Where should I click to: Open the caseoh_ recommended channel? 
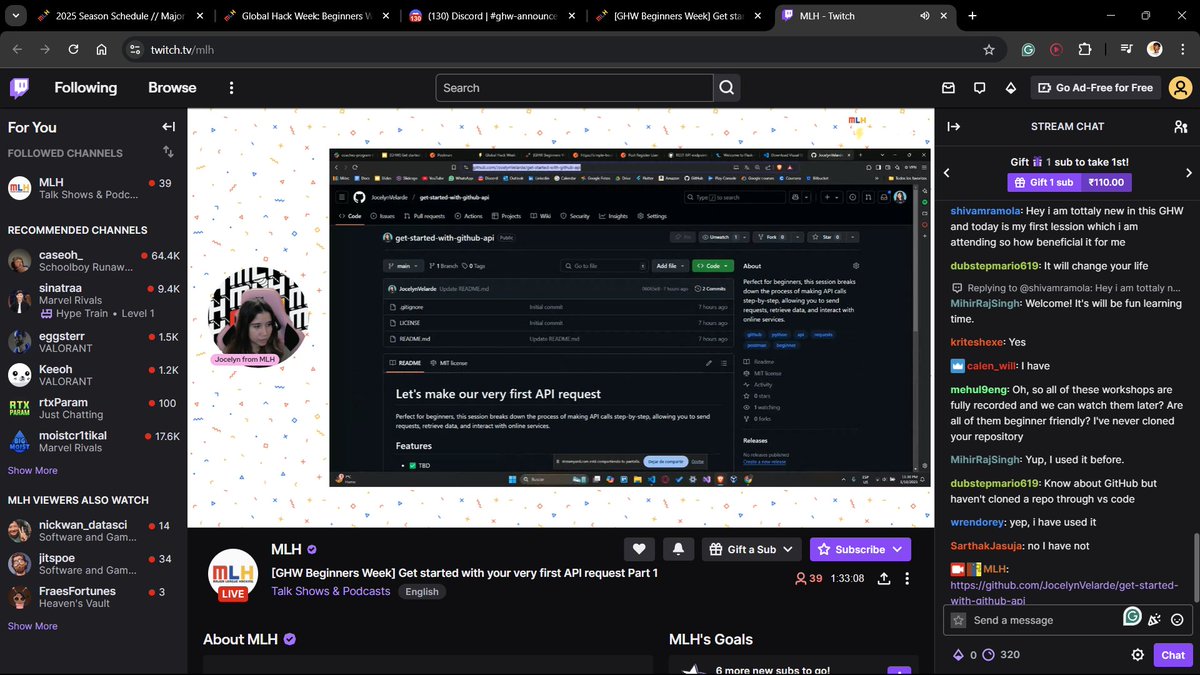(93, 261)
